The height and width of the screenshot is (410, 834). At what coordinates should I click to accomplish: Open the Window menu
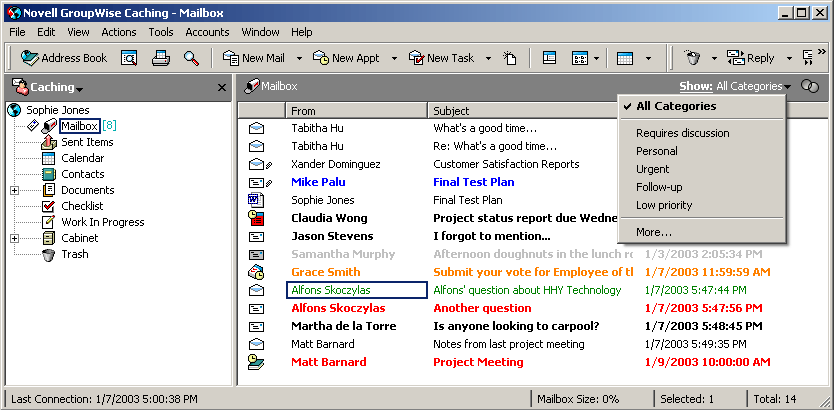tap(260, 32)
